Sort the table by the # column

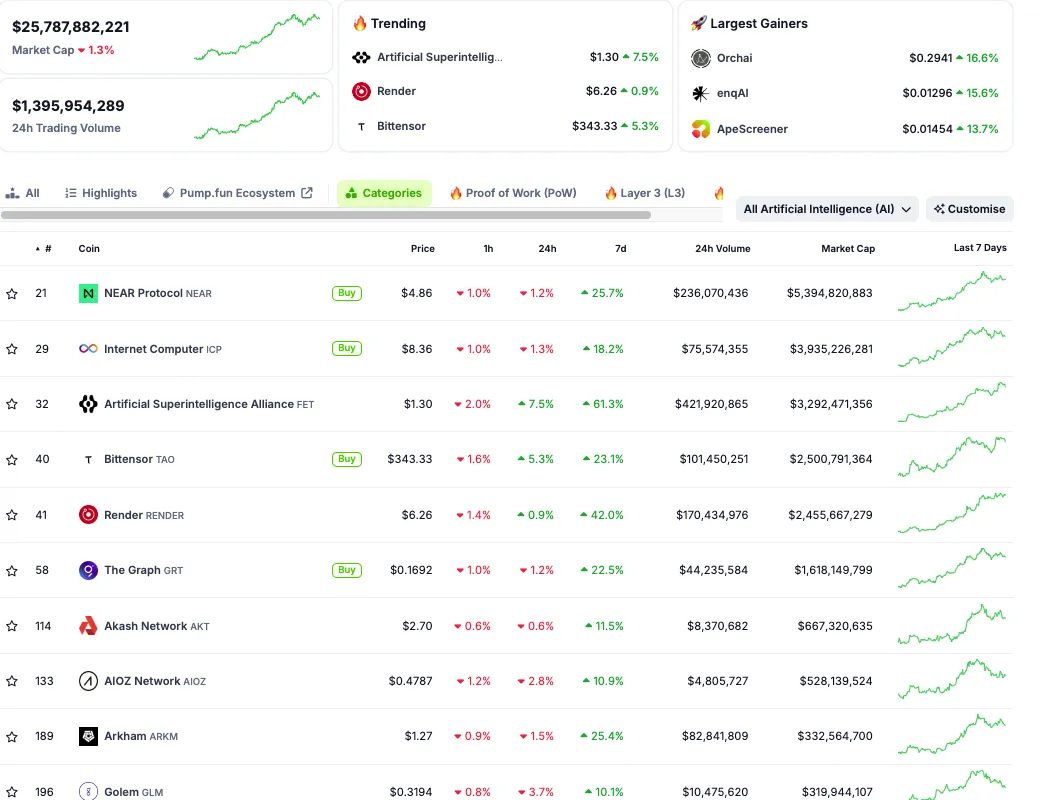click(x=47, y=249)
